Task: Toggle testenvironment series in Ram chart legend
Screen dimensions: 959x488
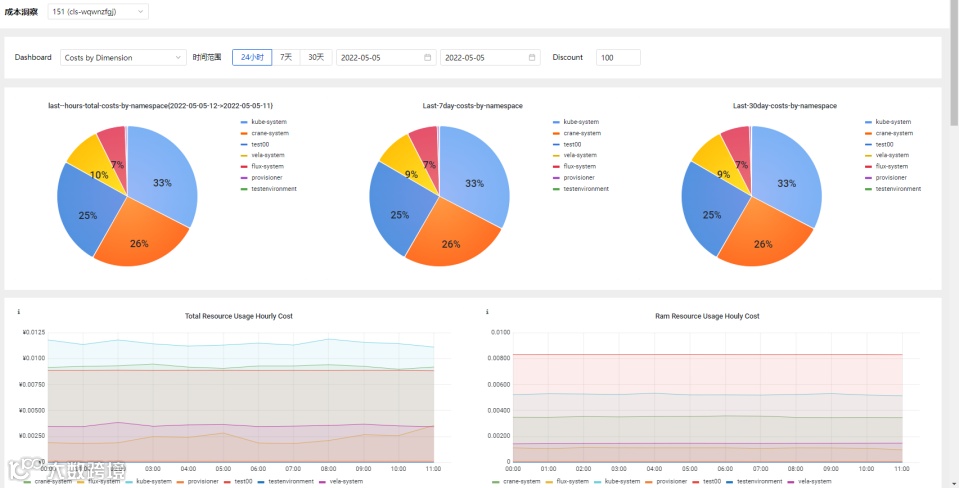Action: click(x=754, y=481)
